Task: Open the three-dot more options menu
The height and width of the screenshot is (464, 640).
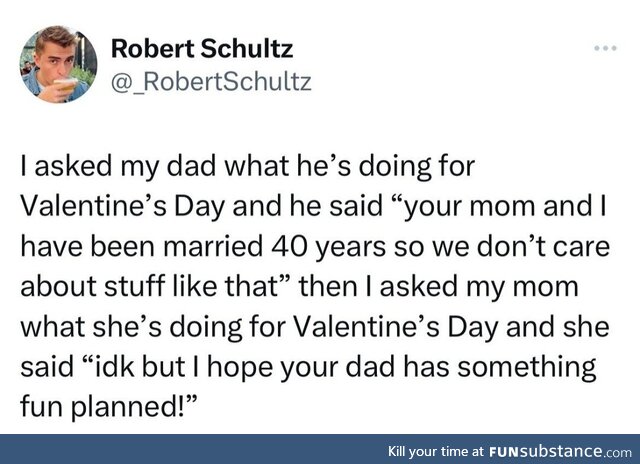Action: [606, 48]
